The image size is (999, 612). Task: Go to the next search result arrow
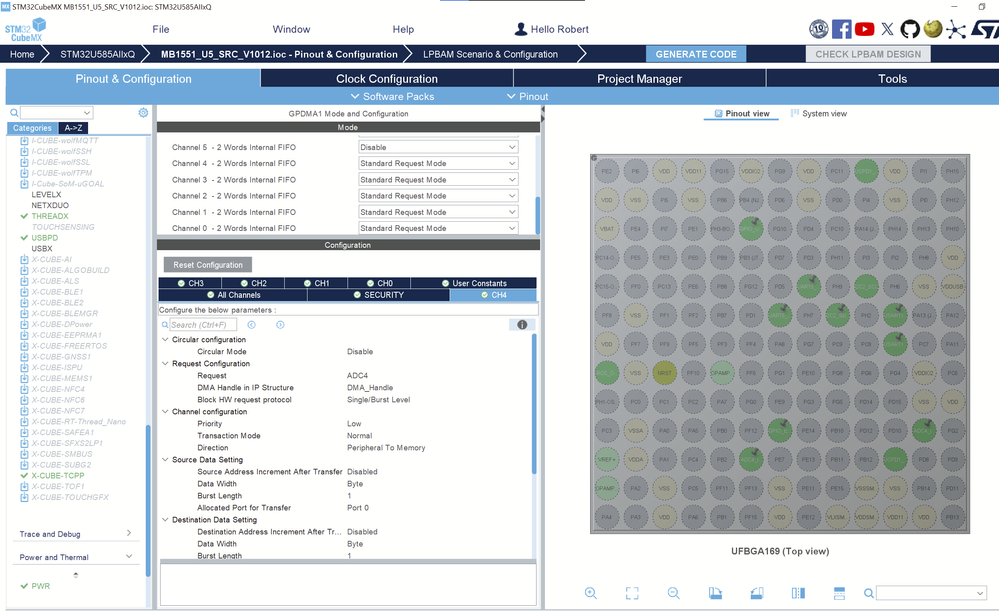click(x=280, y=325)
